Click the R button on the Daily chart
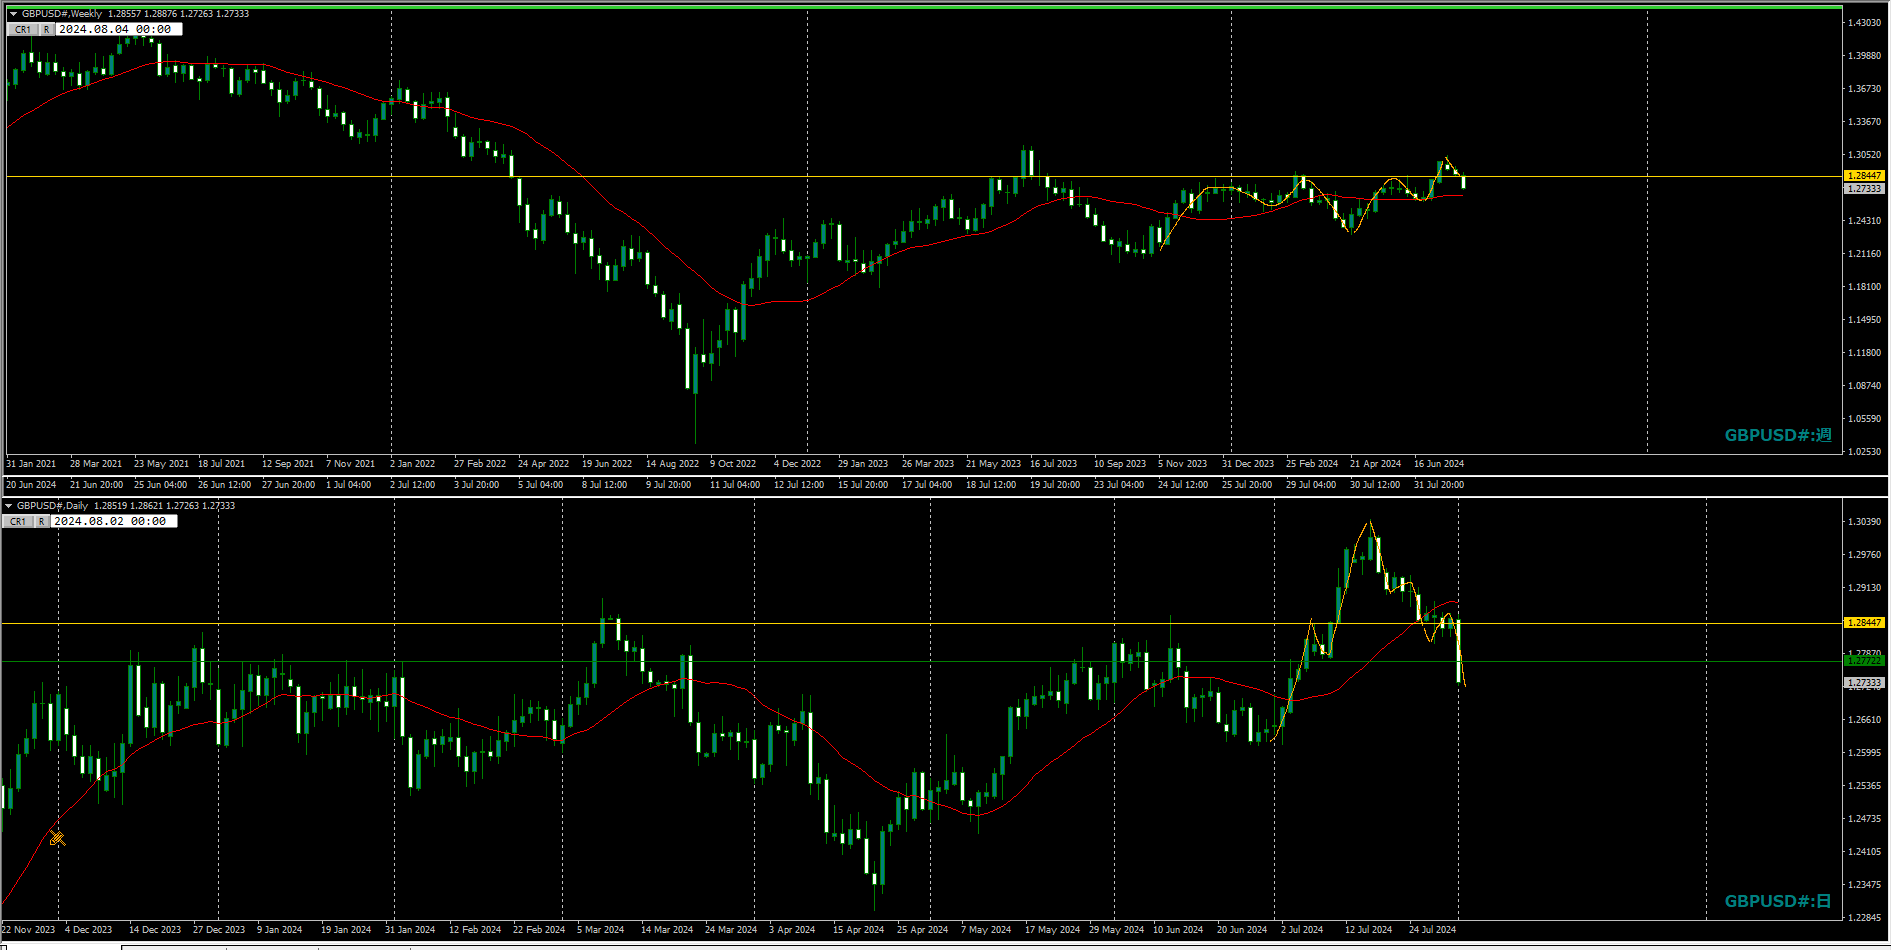Viewport: 1891px width, 950px height. pos(41,522)
